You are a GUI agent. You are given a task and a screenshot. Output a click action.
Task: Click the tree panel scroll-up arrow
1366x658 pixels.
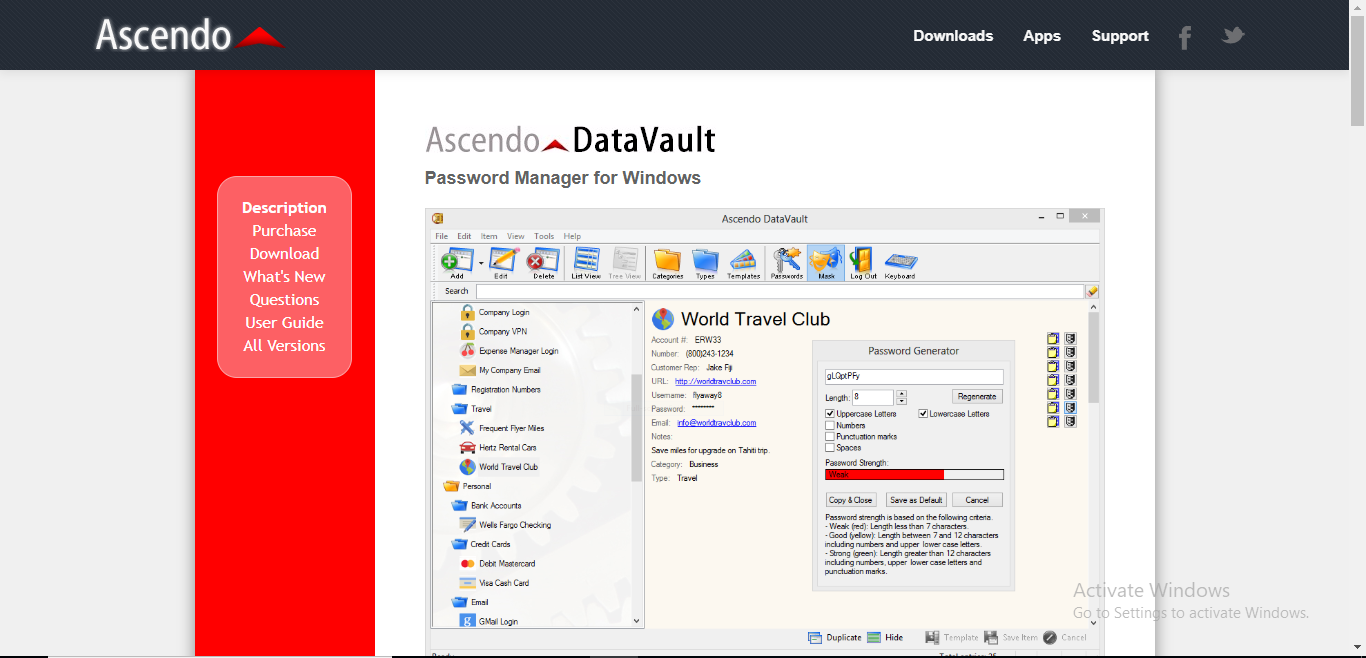(637, 309)
